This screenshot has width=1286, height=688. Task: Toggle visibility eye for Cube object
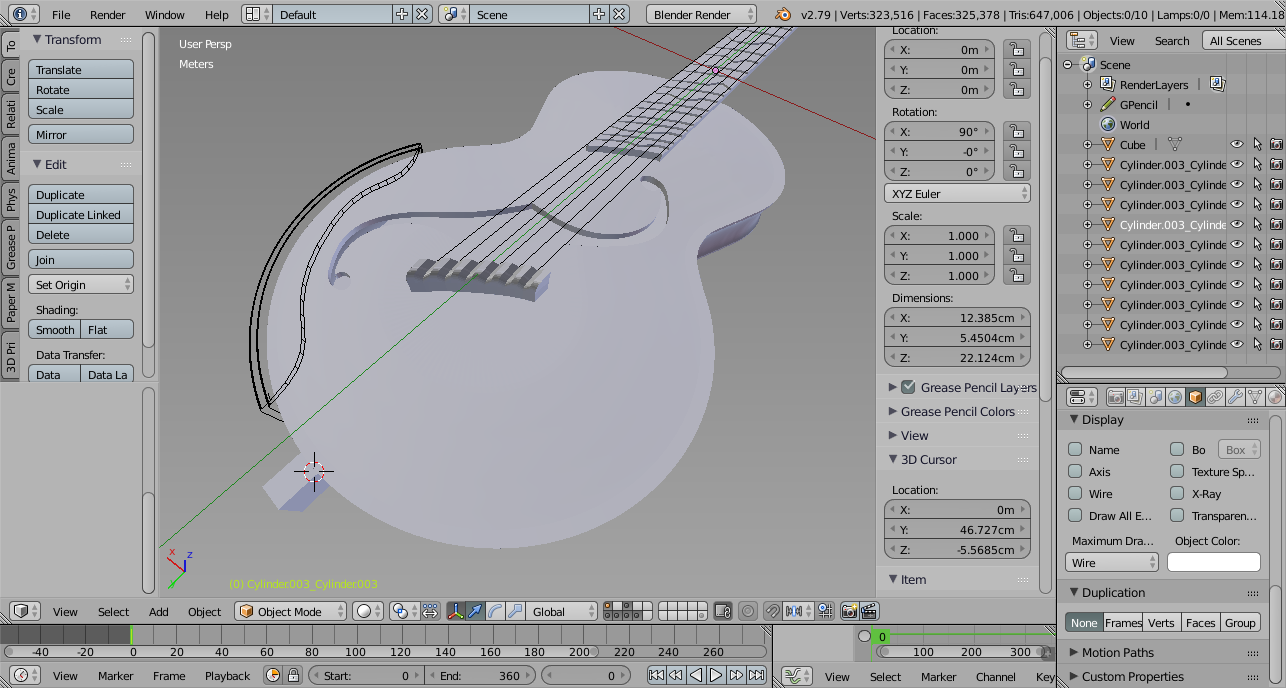[1237, 145]
